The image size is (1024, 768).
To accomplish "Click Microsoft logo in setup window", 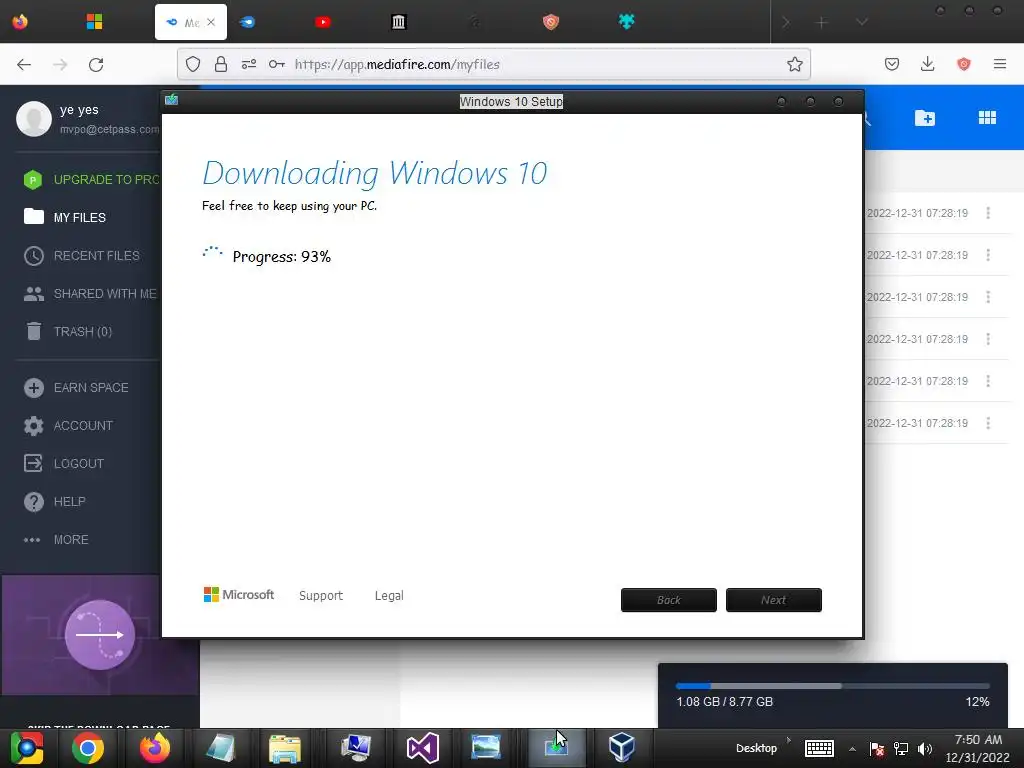I will (x=239, y=595).
